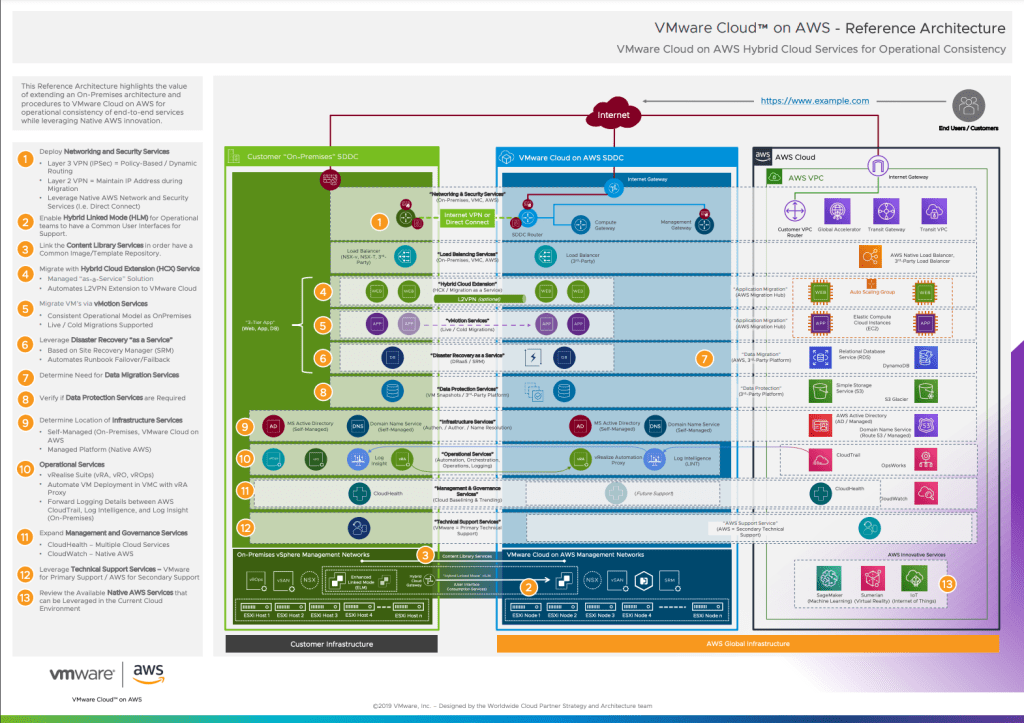Select the DynamoDB icon

pos(925,357)
